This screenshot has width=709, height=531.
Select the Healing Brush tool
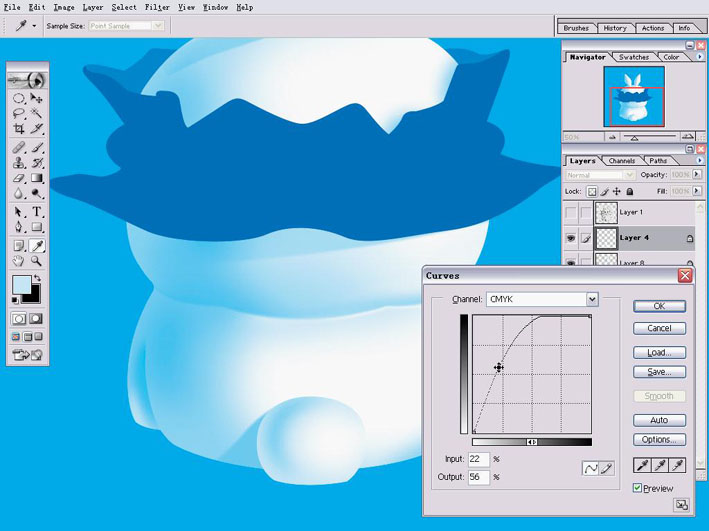point(19,147)
